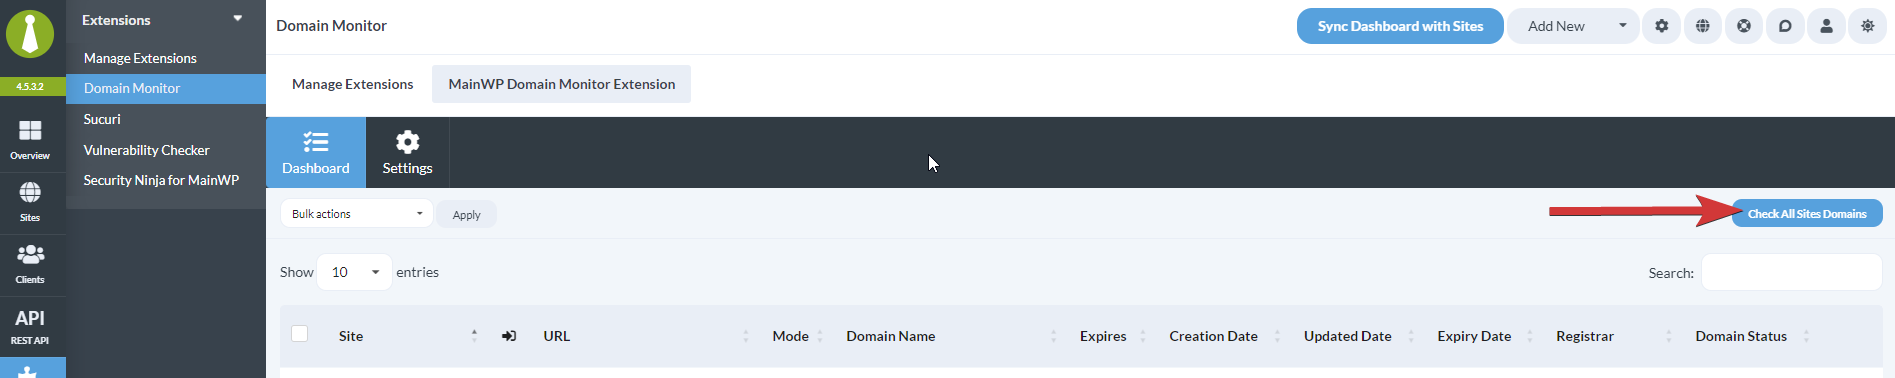Click the 4.5.3.2 version badge

click(30, 87)
